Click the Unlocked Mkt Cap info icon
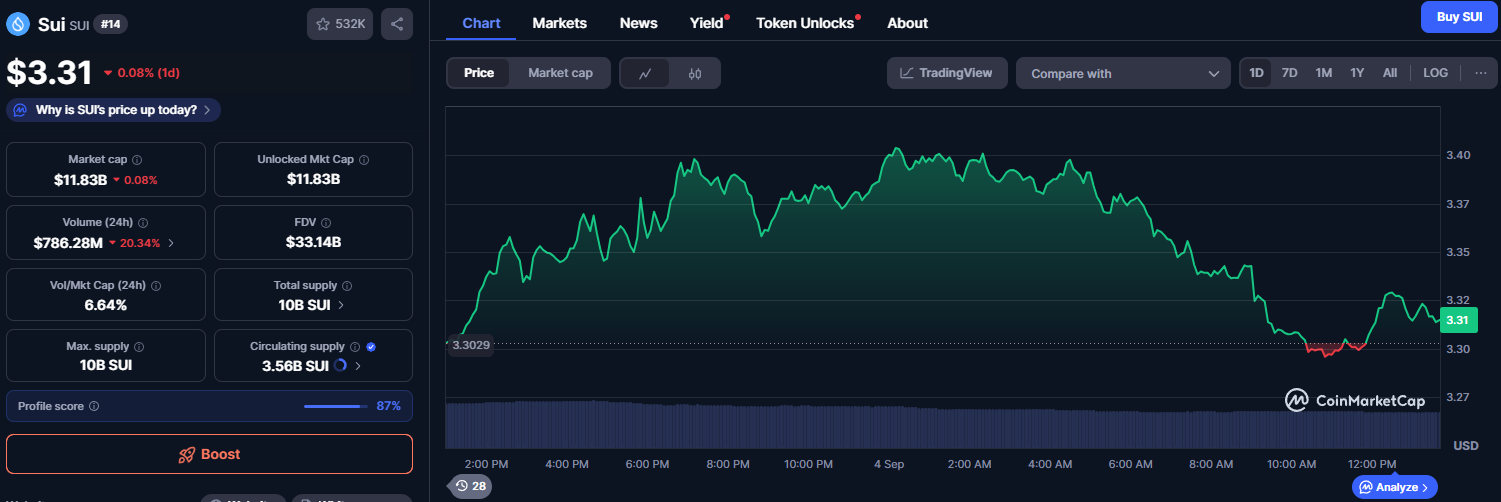 (x=364, y=160)
